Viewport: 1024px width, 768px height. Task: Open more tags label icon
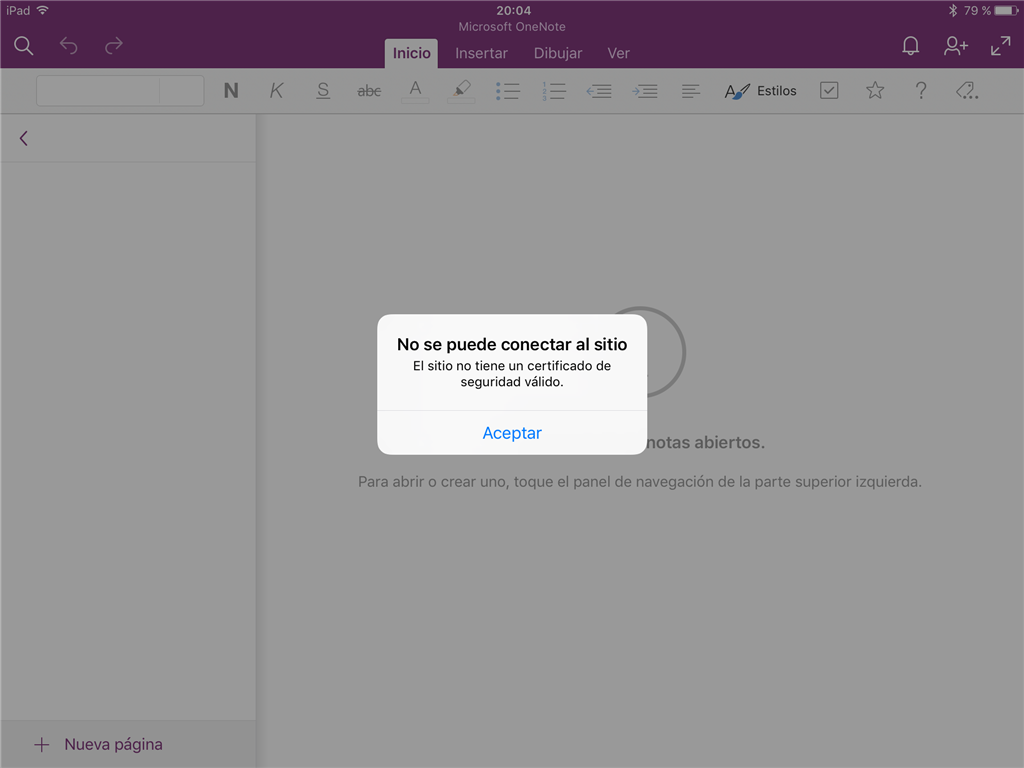click(967, 90)
